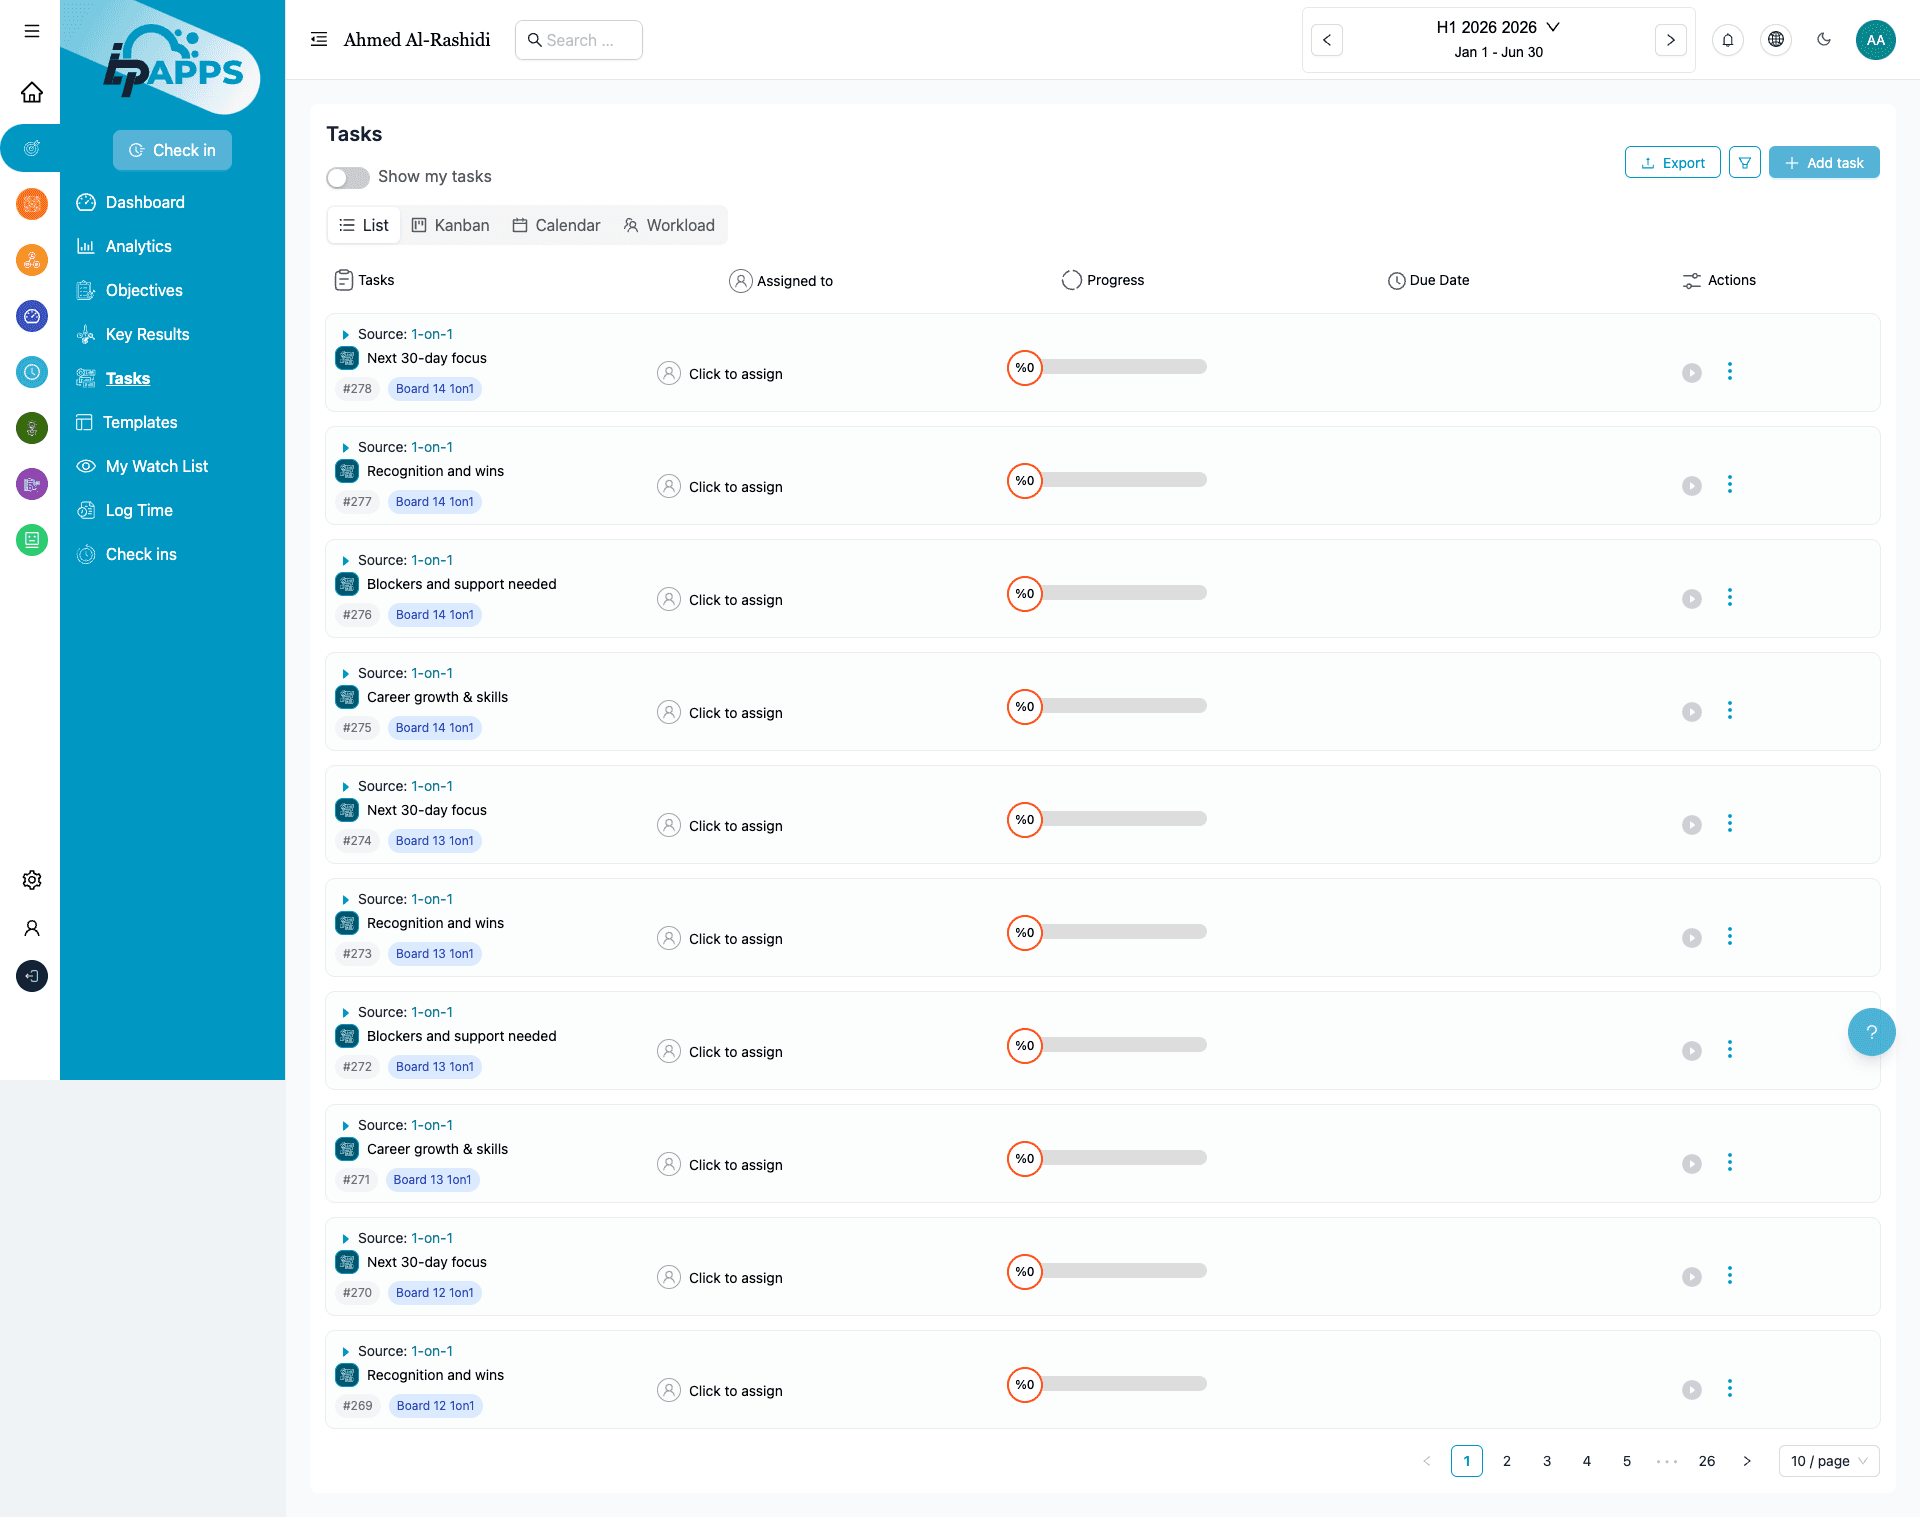Open the 10 / page size dropdown
The height and width of the screenshot is (1517, 1920).
click(1828, 1461)
